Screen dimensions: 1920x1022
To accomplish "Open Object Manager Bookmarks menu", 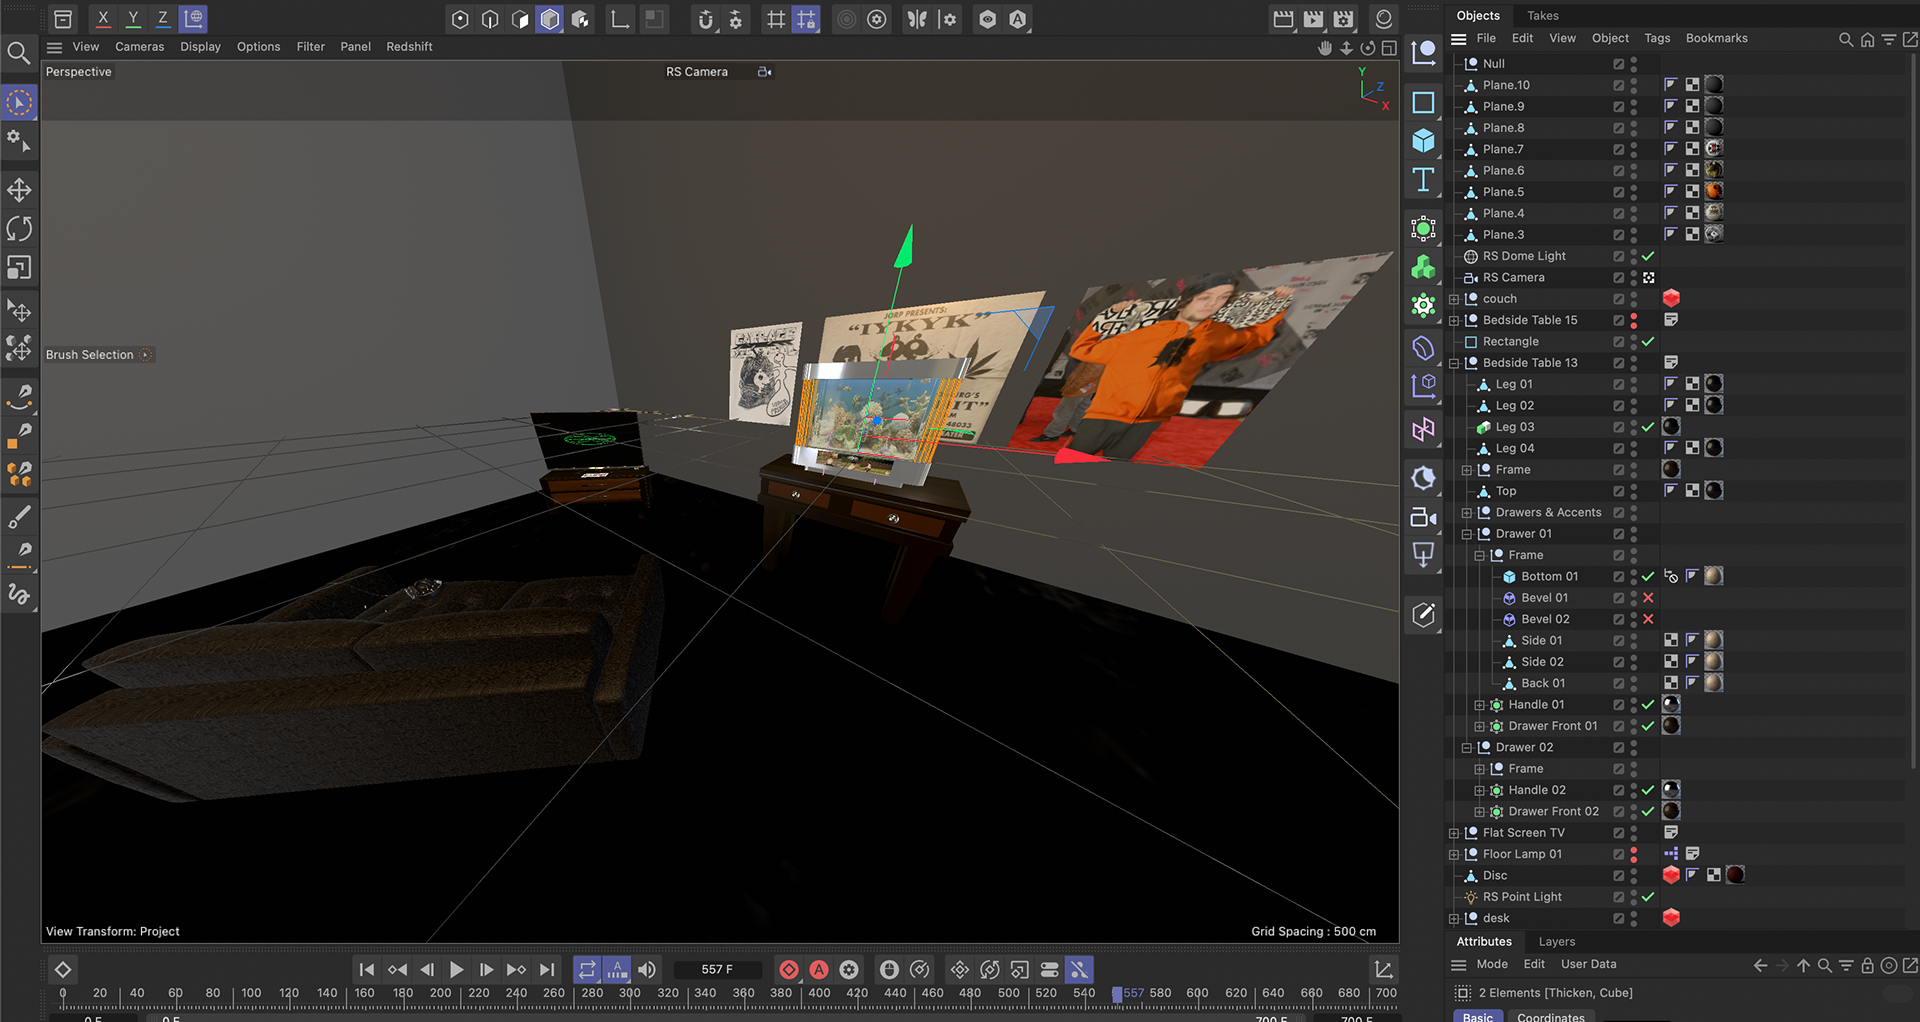I will pos(1717,38).
